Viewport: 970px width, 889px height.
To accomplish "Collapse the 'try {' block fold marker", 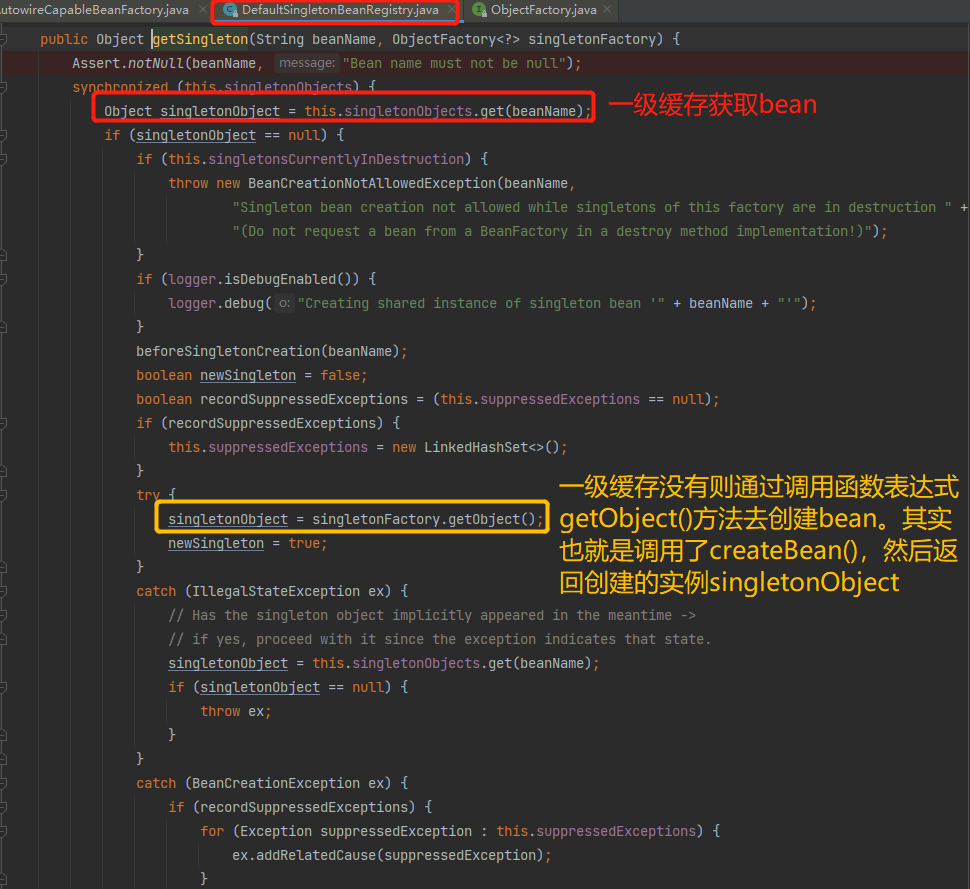I will pos(3,496).
